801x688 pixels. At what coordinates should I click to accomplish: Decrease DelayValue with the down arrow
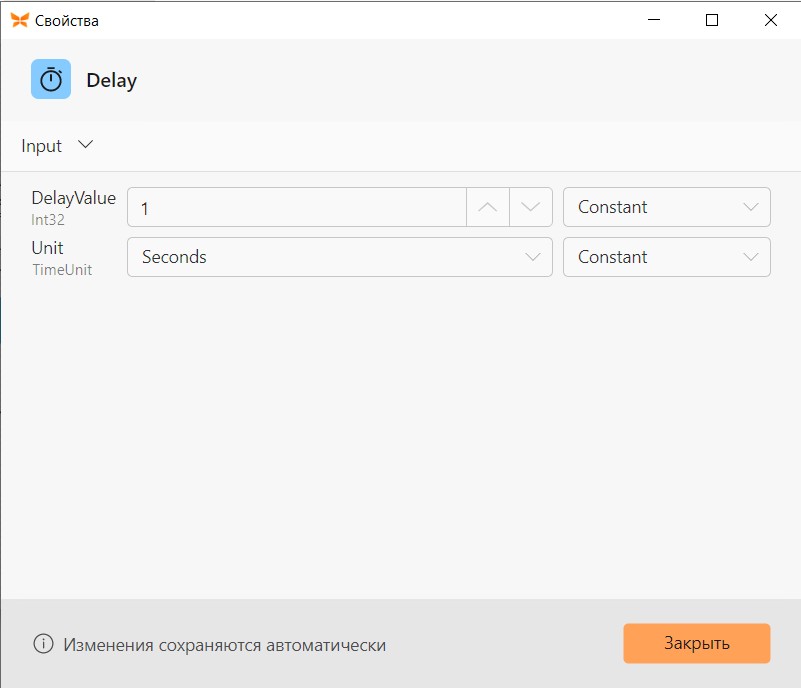(x=530, y=207)
